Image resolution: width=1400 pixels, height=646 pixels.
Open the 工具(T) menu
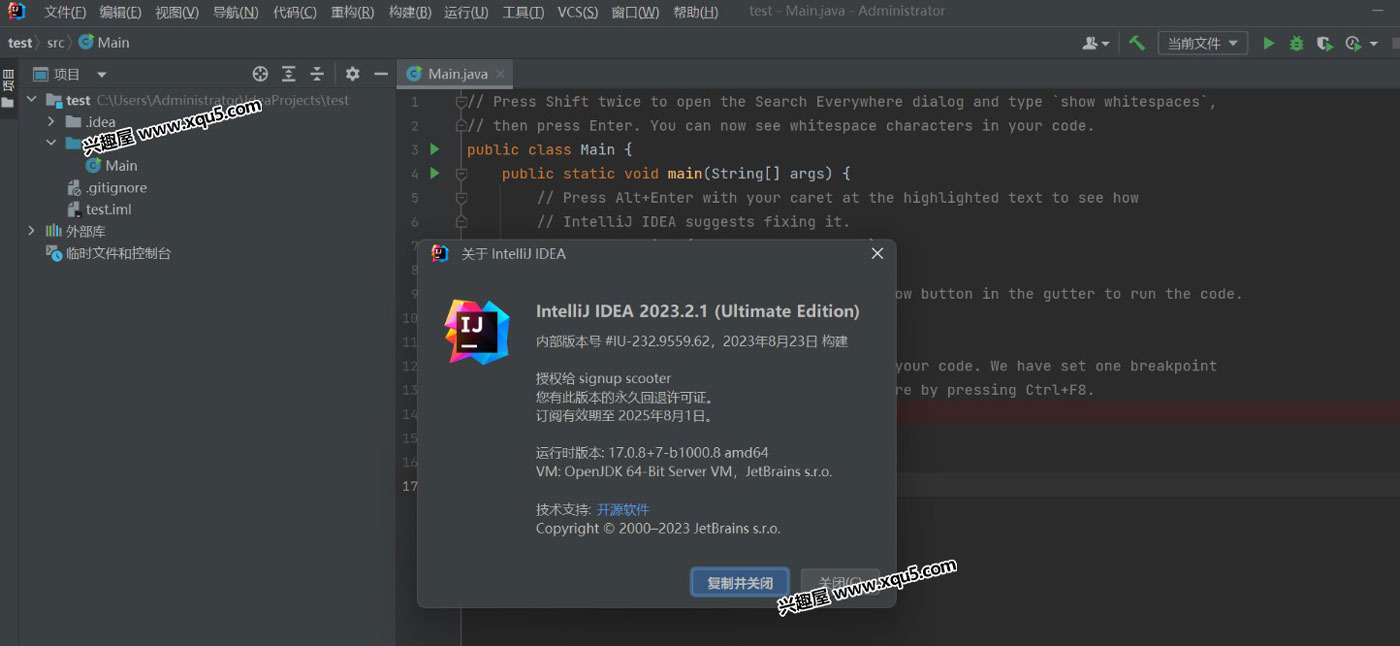pos(523,13)
